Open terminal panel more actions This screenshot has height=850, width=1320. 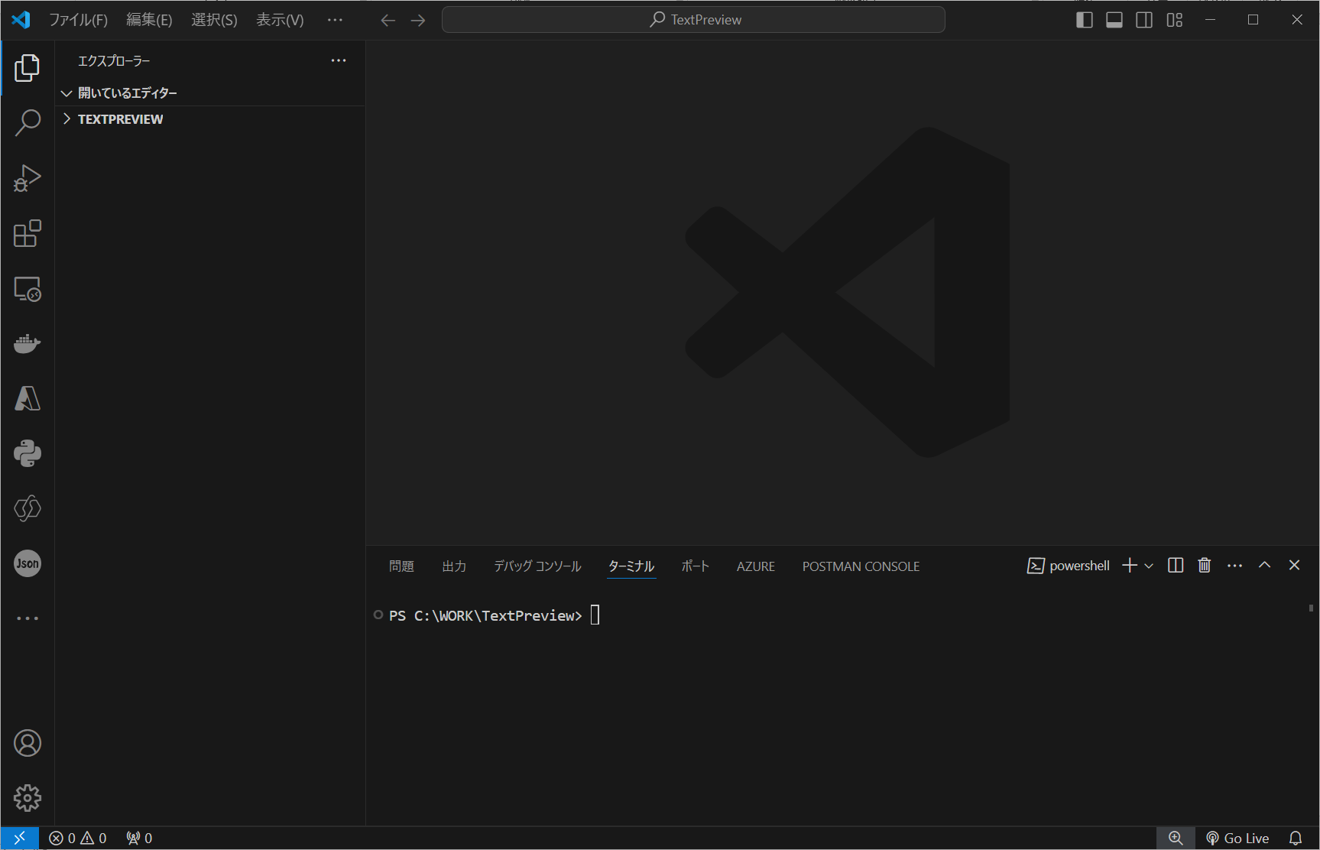coord(1235,566)
